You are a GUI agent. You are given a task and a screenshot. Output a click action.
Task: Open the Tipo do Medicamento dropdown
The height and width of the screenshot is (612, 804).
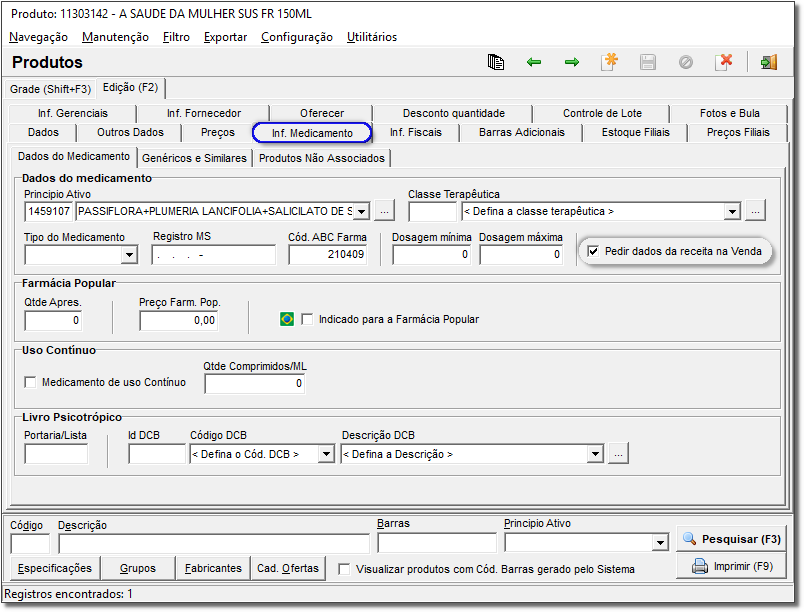pos(129,254)
